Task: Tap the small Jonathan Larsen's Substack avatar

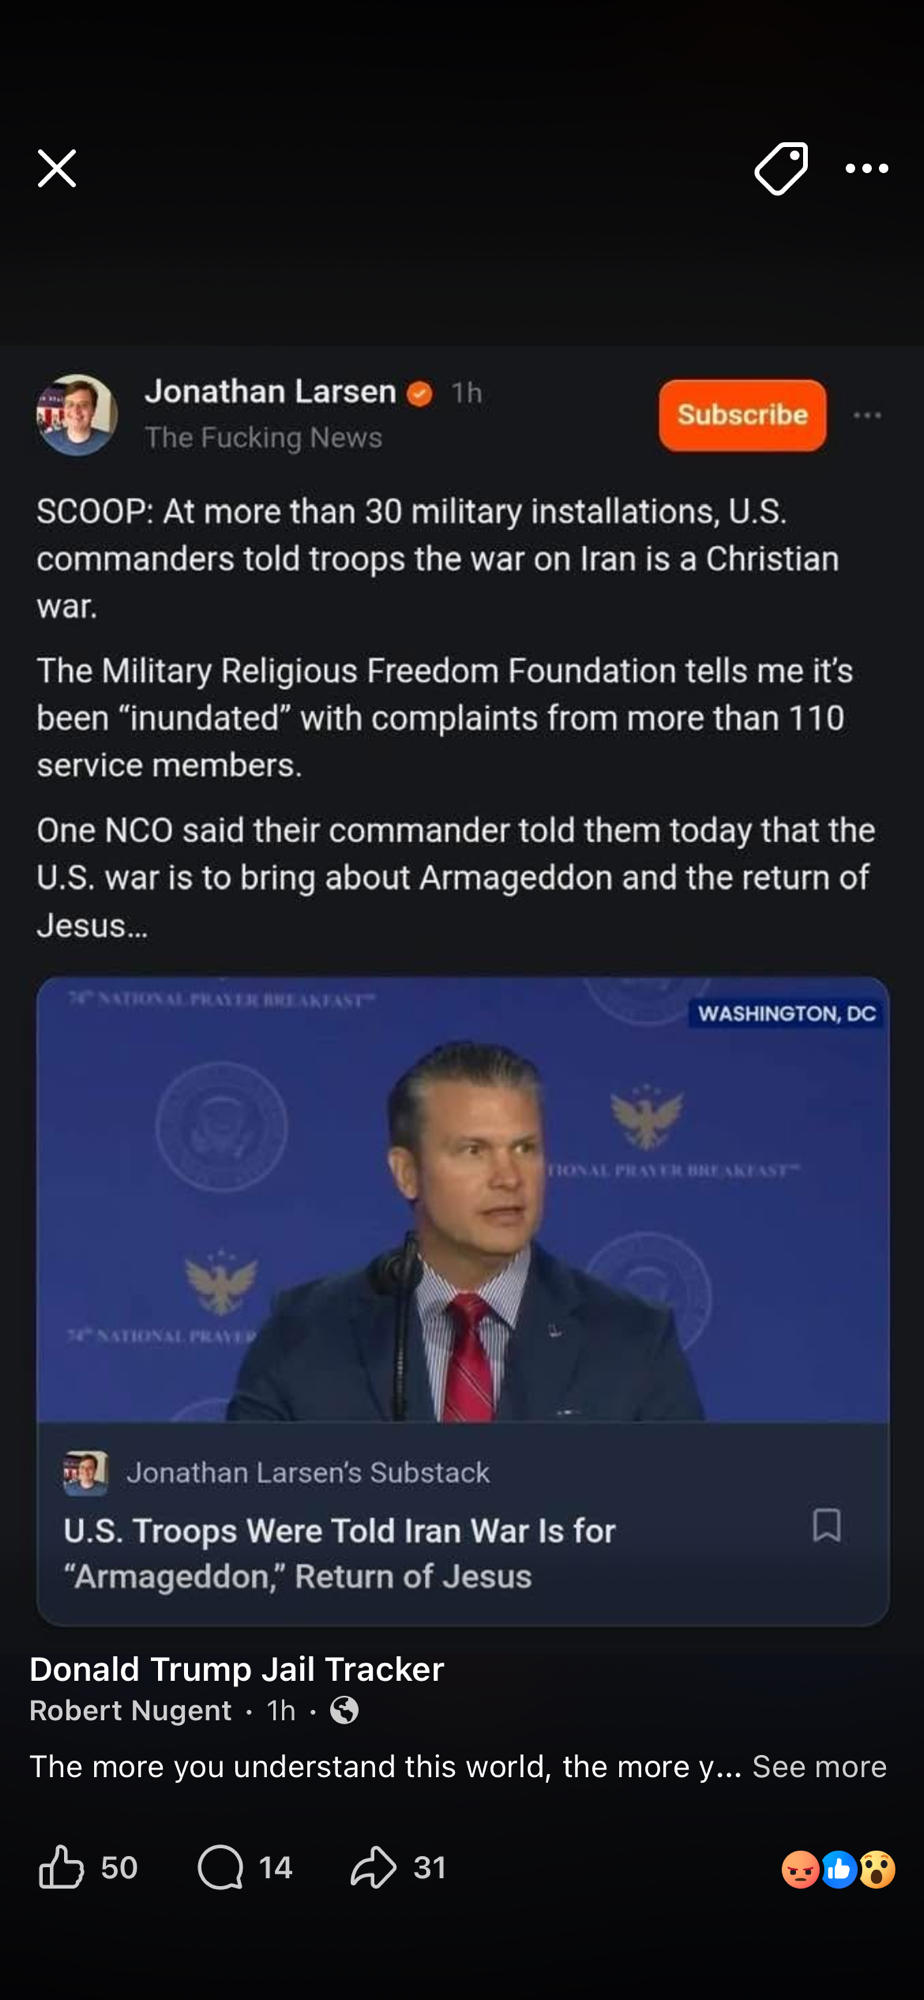Action: pyautogui.click(x=86, y=1473)
